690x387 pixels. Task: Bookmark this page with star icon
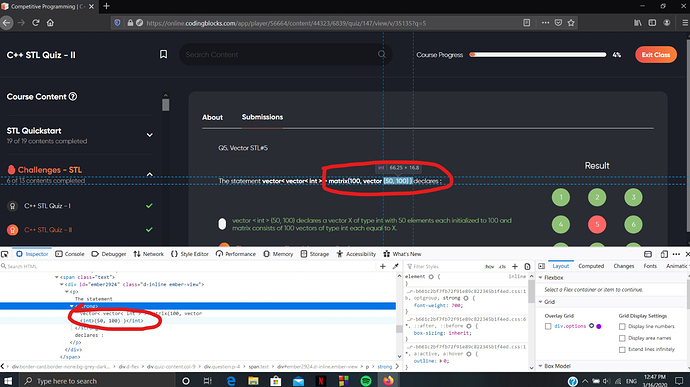pyautogui.click(x=571, y=23)
